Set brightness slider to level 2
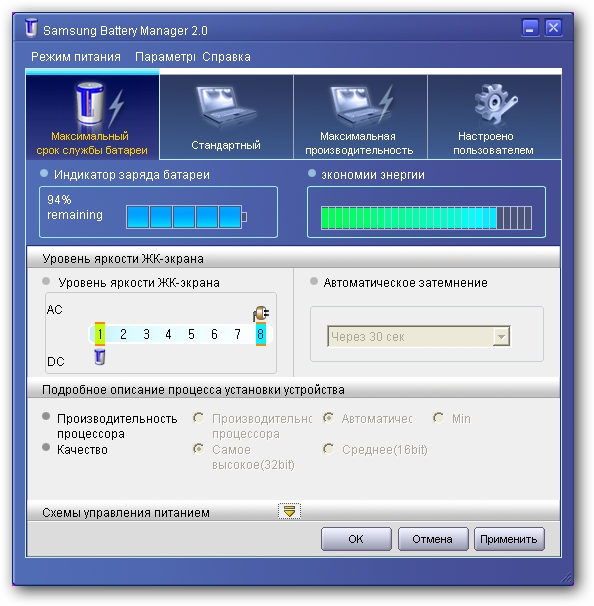Screen dimensions: 594x606 click(x=123, y=334)
